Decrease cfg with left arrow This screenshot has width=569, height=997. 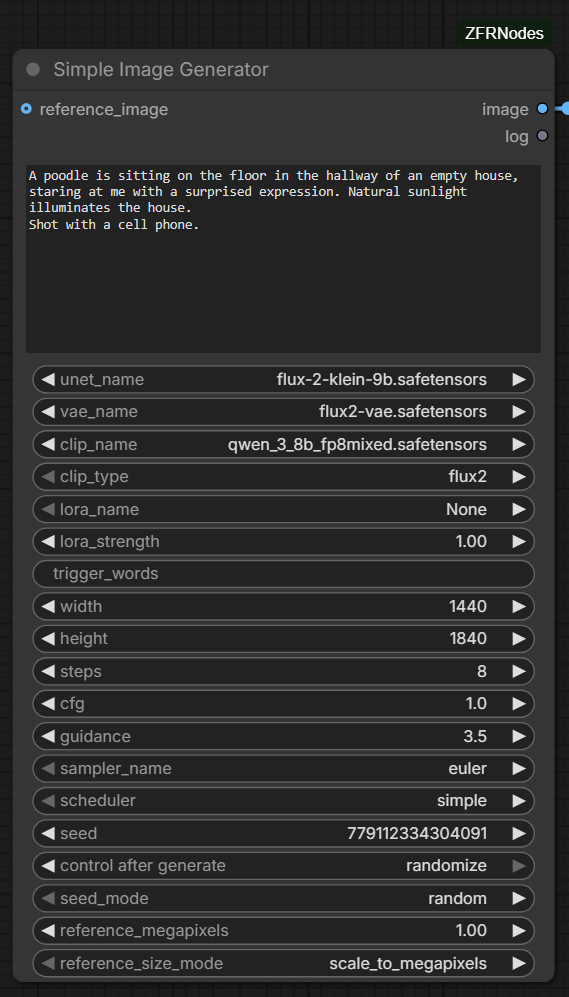[x=48, y=704]
